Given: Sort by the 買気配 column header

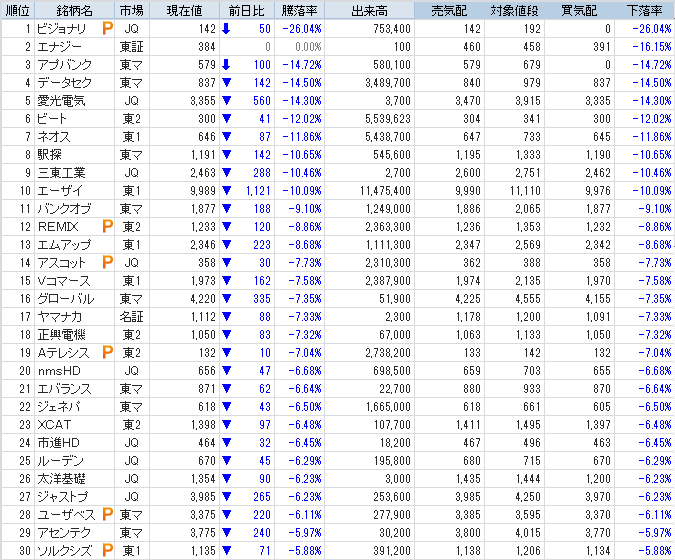Looking at the screenshot, I should pyautogui.click(x=579, y=10).
